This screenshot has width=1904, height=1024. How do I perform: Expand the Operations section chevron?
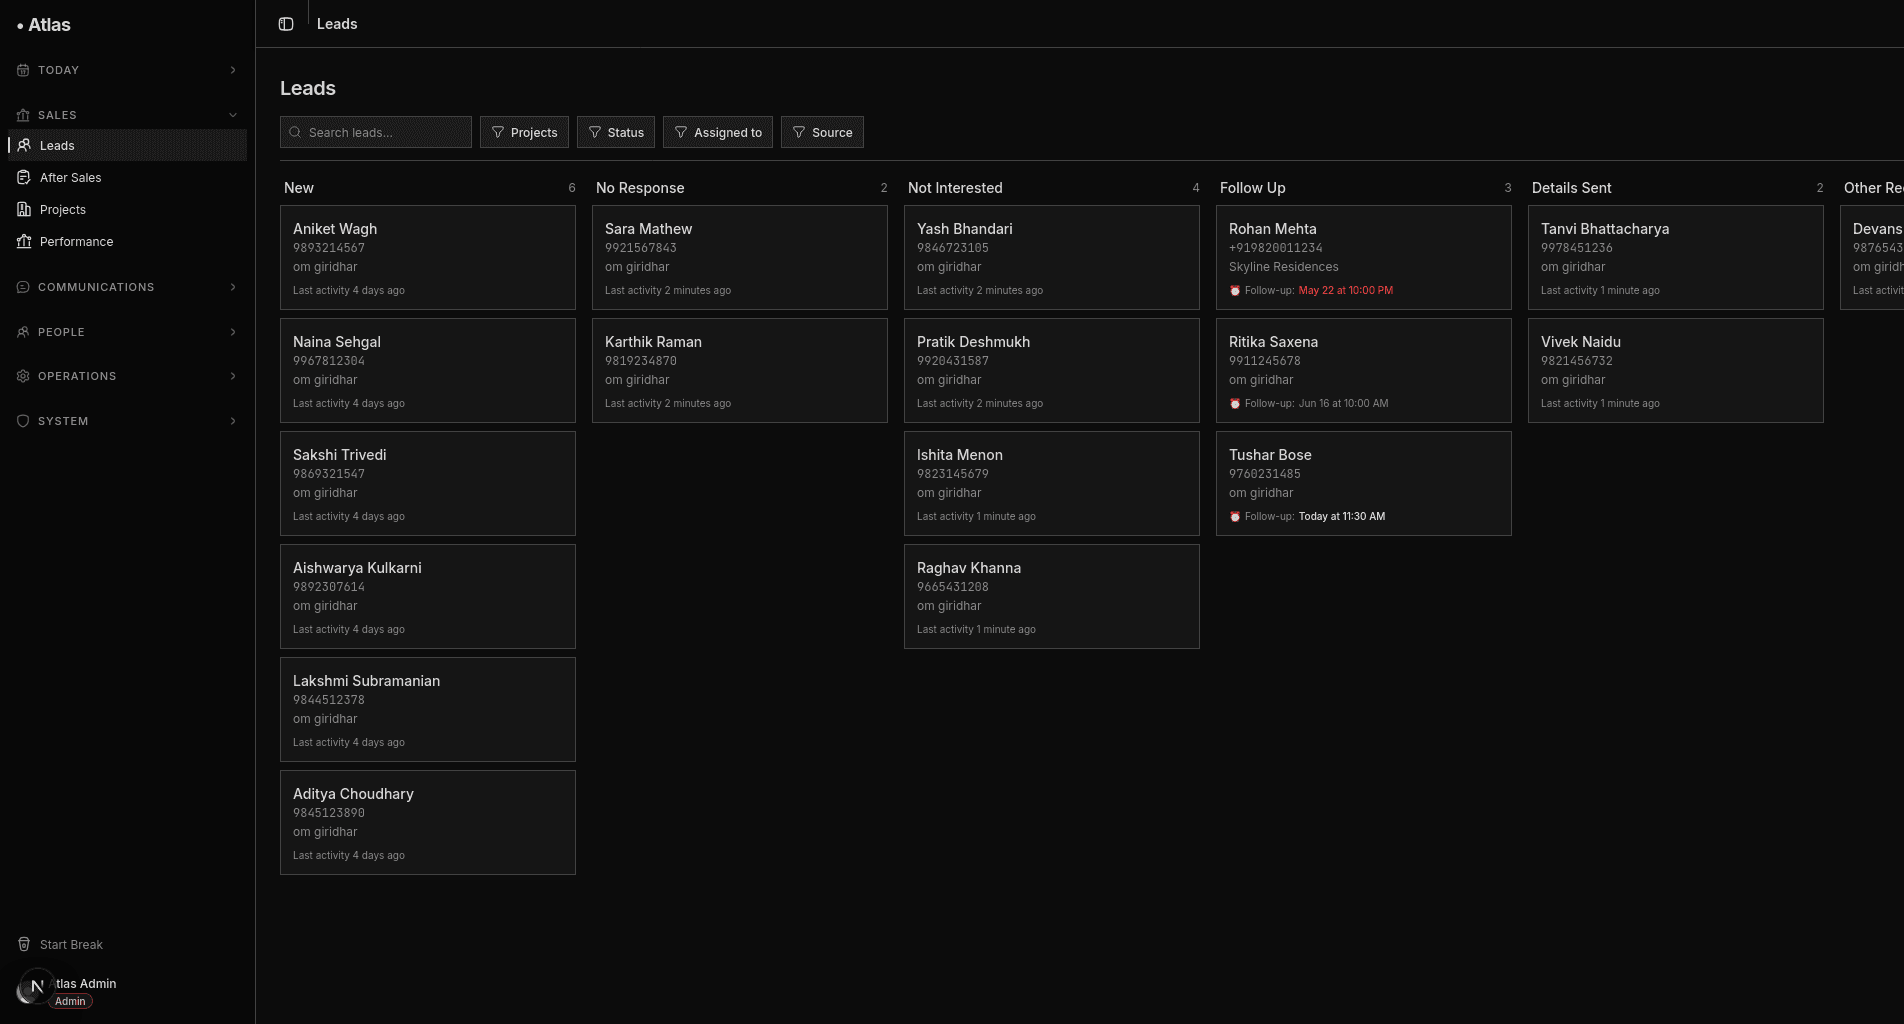point(233,376)
